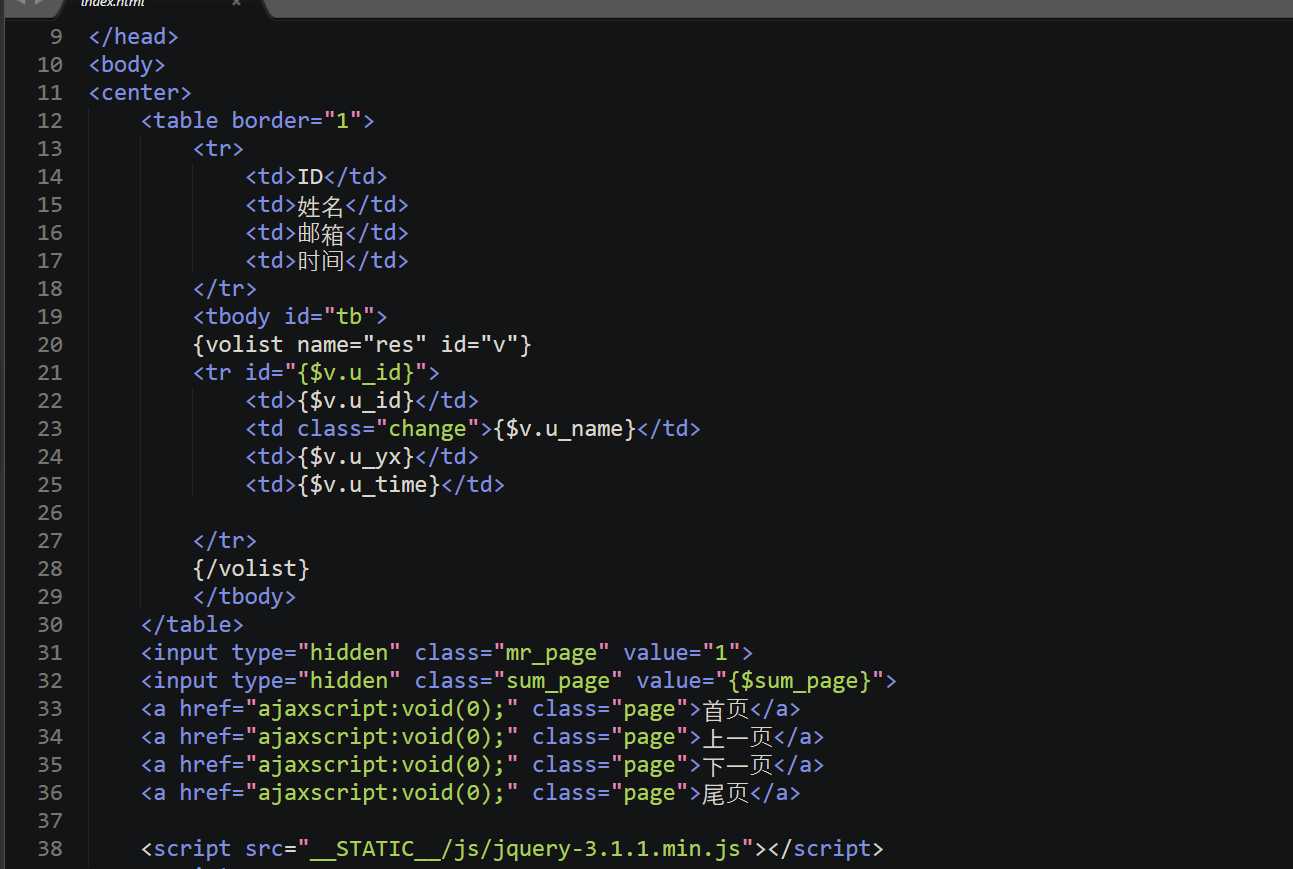Click the ID cell text
This screenshot has width=1293, height=869.
click(x=310, y=177)
